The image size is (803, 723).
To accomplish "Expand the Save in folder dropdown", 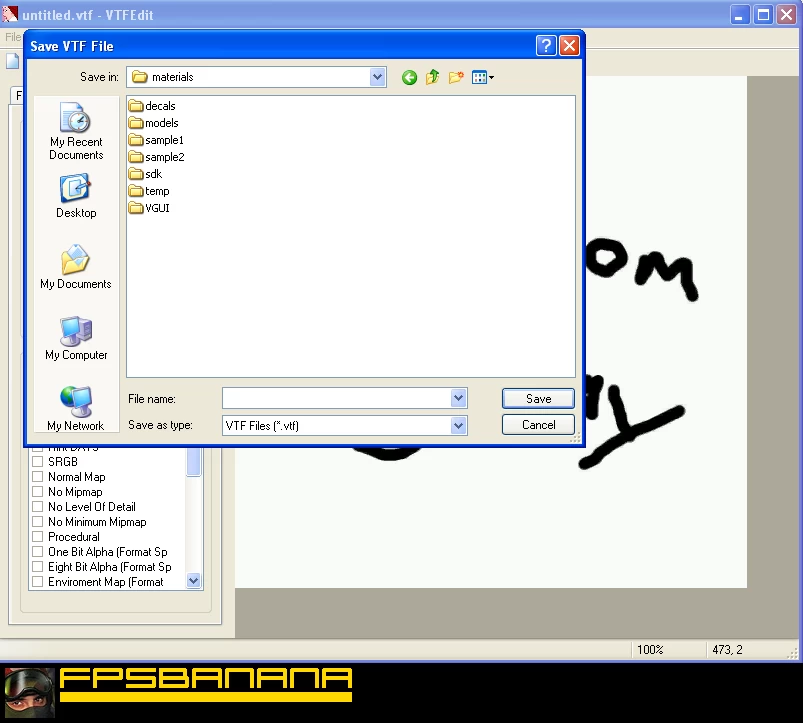I will (377, 77).
